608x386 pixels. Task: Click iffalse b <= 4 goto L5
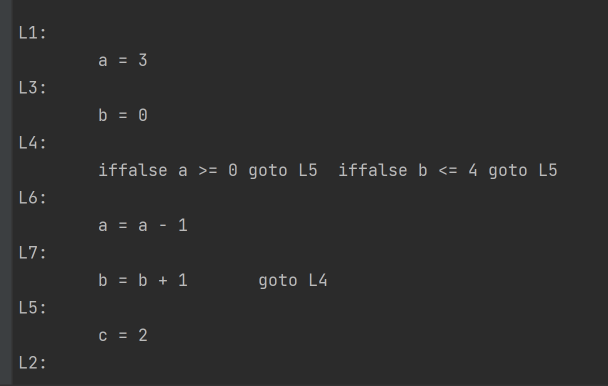[x=448, y=171]
